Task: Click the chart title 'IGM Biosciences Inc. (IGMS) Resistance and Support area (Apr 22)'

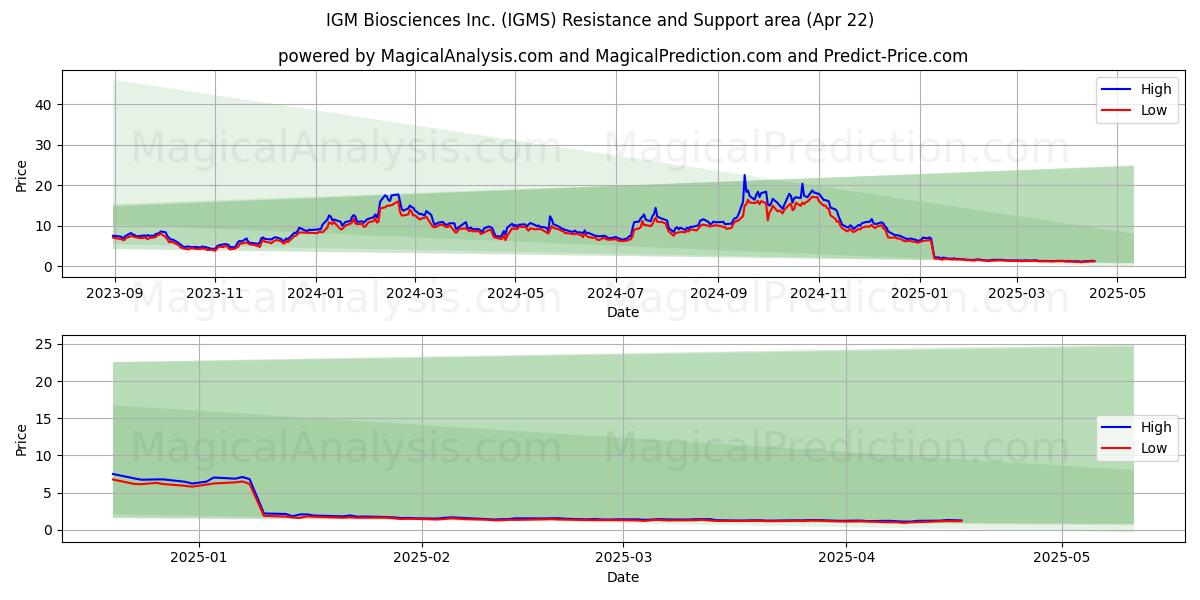Action: [600, 20]
